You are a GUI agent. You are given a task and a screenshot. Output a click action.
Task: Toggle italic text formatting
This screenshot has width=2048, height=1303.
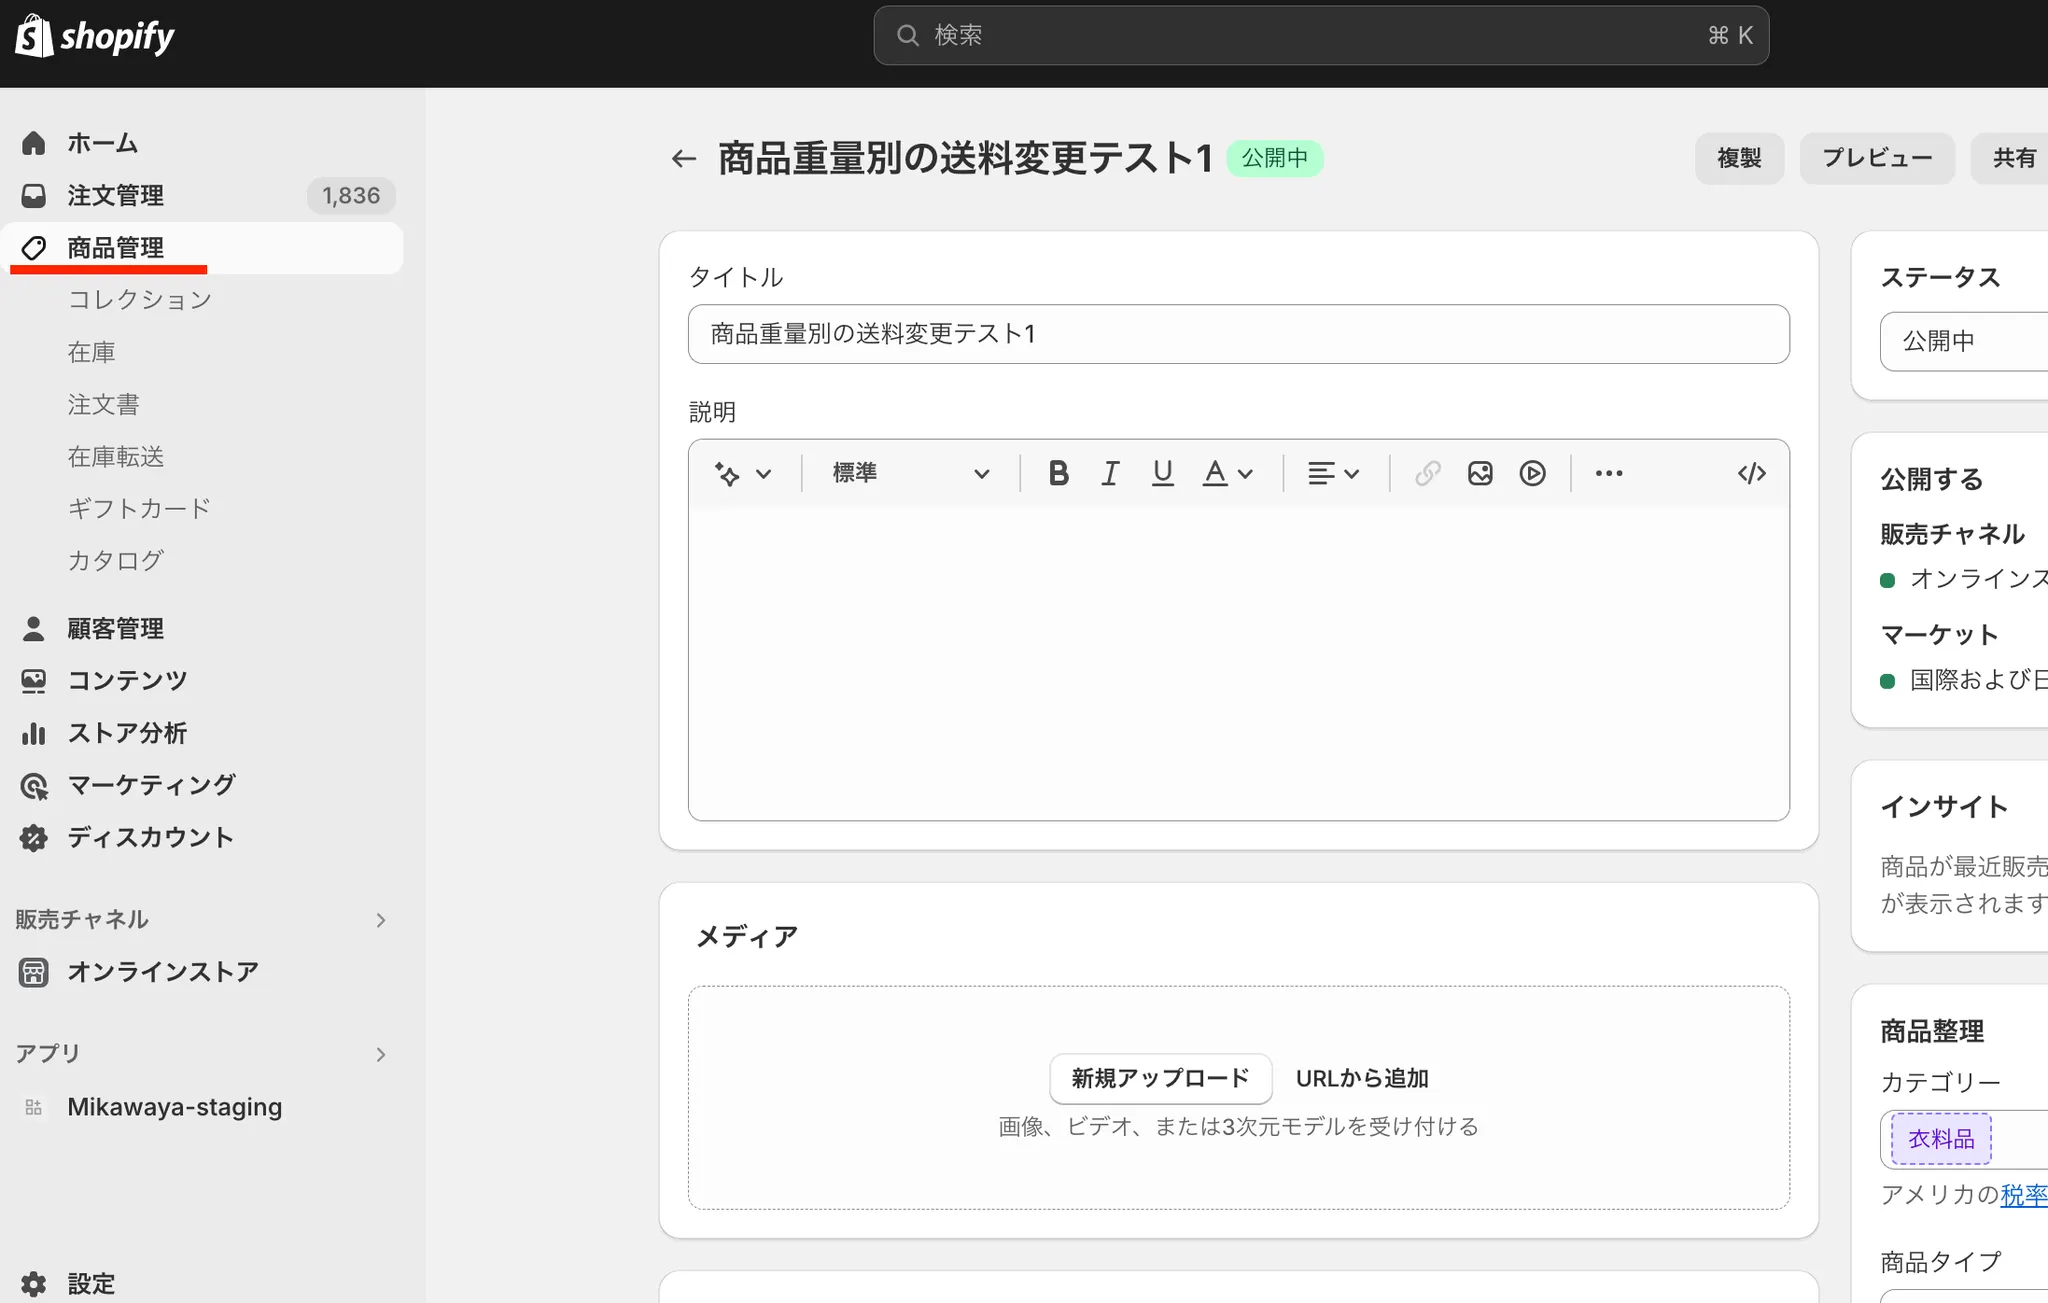pyautogui.click(x=1110, y=473)
